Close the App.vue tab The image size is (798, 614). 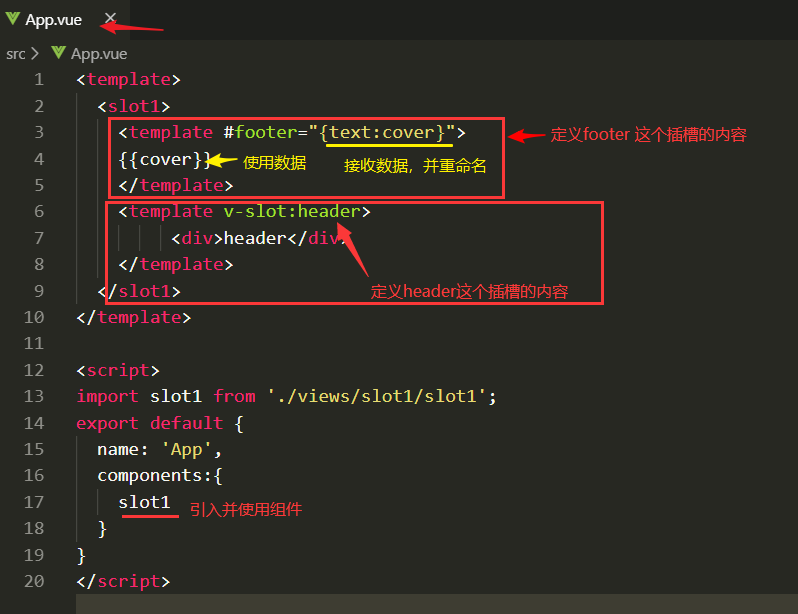pos(110,19)
